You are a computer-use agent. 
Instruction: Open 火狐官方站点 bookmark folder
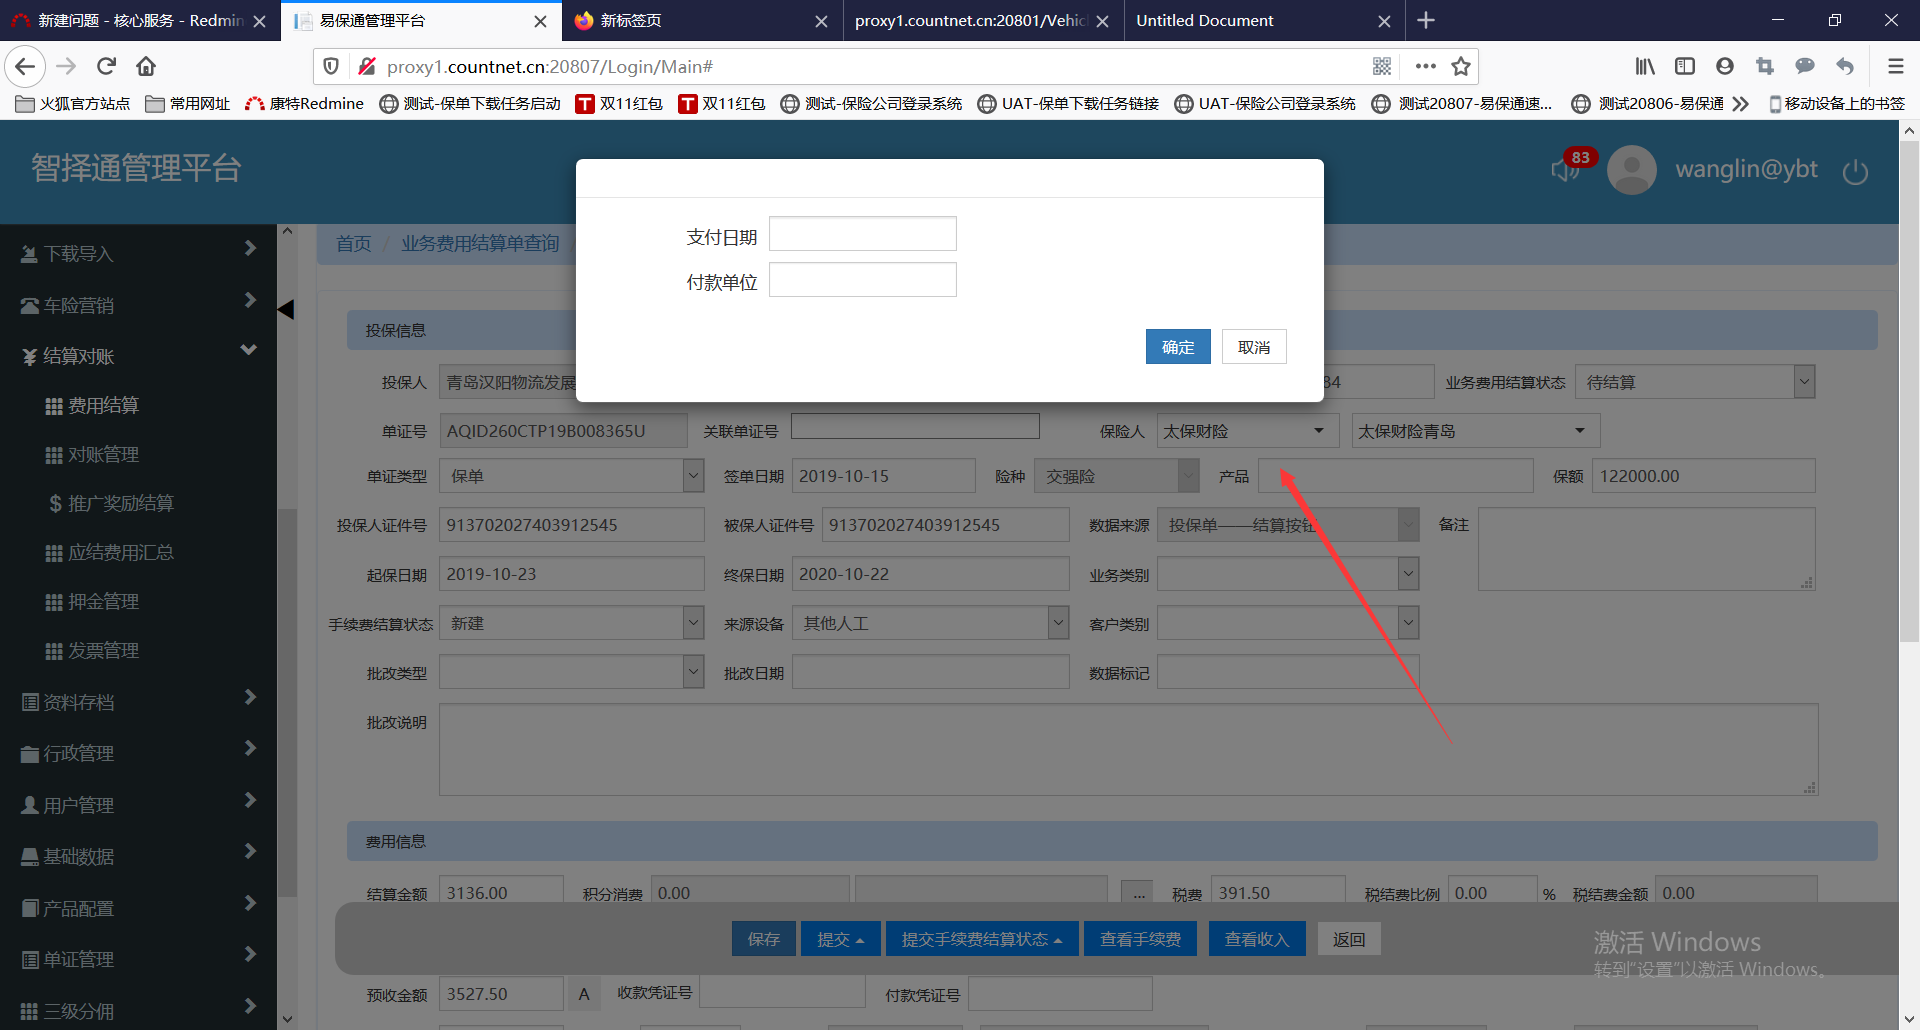coord(73,103)
